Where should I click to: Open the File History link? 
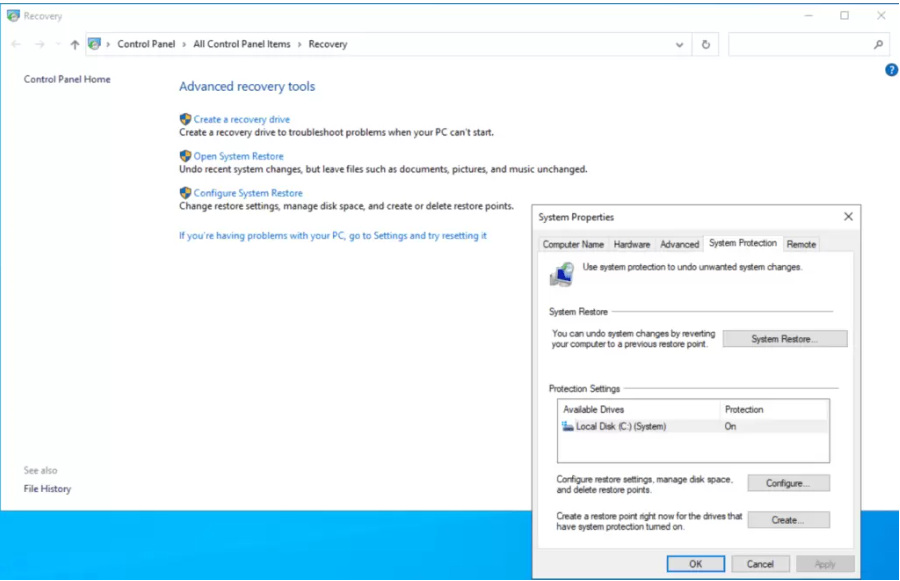(47, 489)
